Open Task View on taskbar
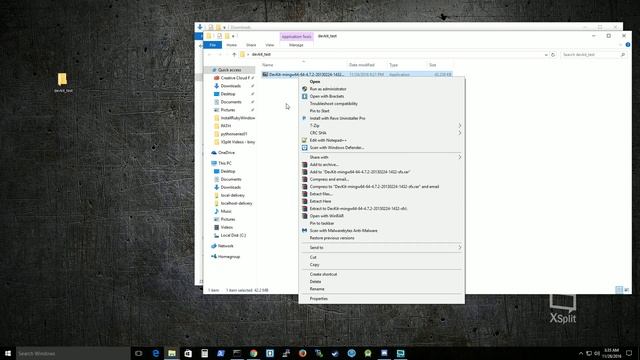 [139, 353]
